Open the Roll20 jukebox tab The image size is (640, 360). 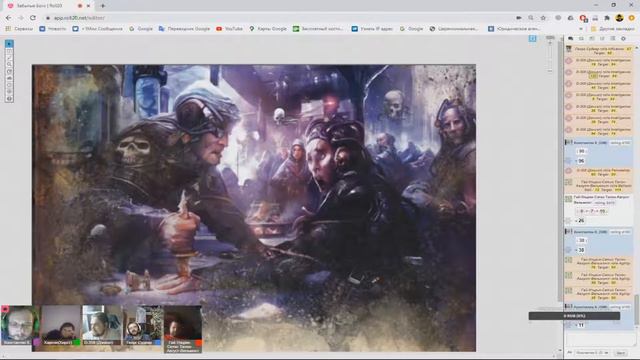[x=602, y=38]
